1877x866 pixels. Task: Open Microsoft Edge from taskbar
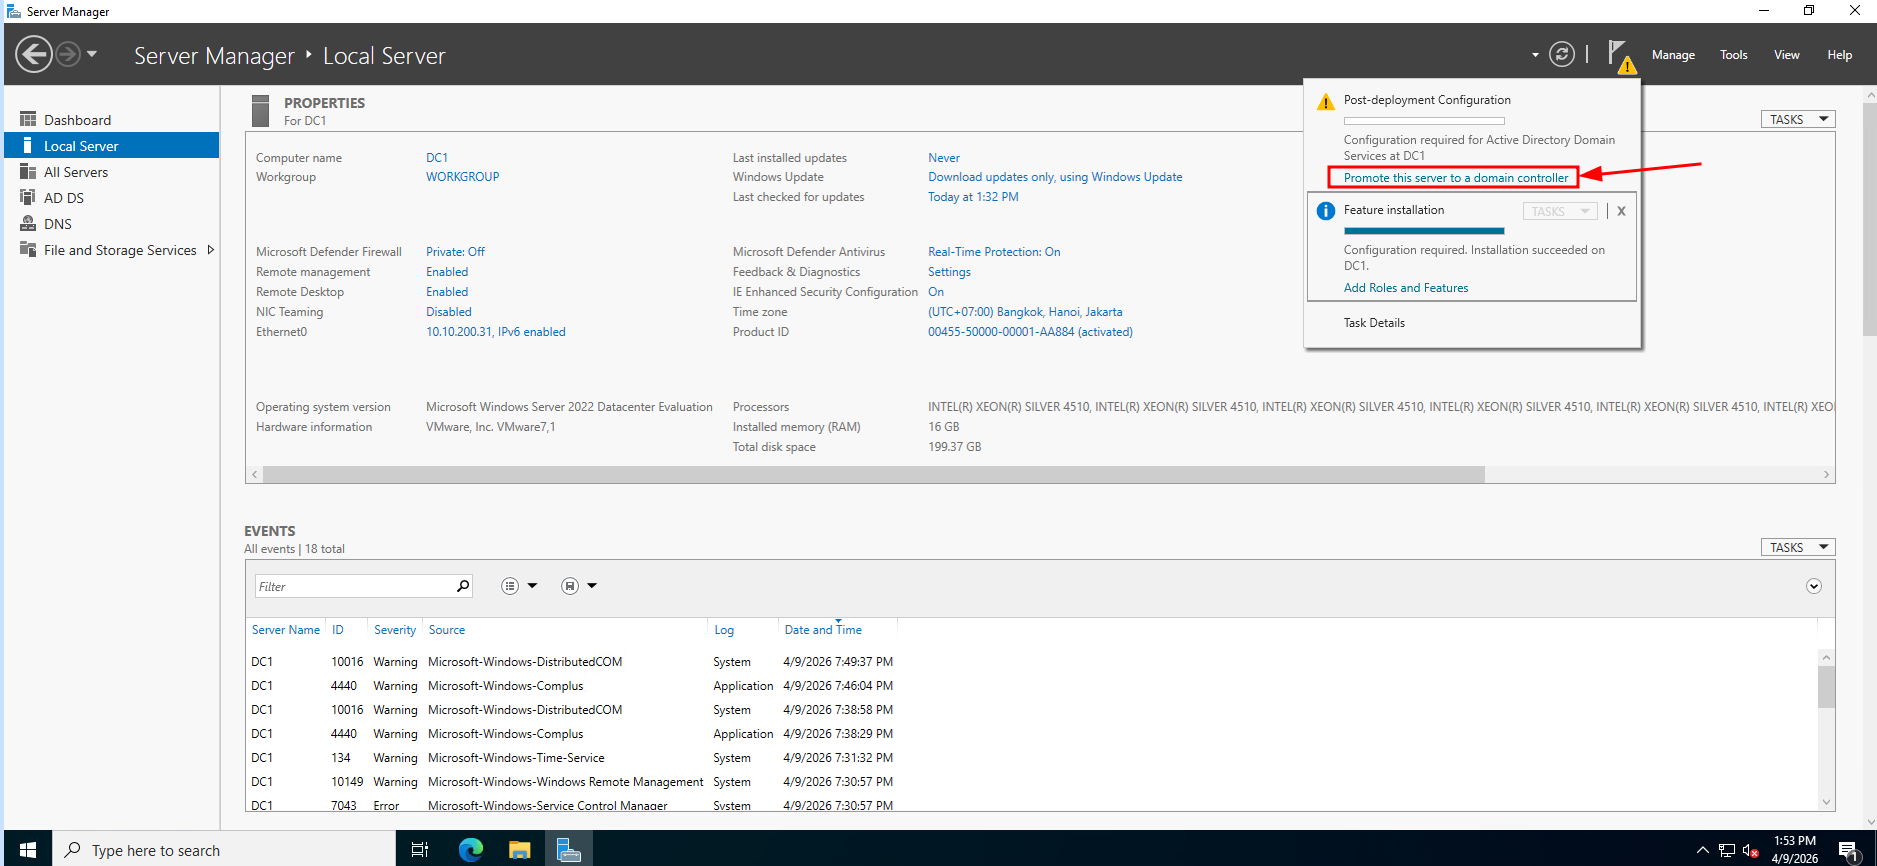[470, 850]
